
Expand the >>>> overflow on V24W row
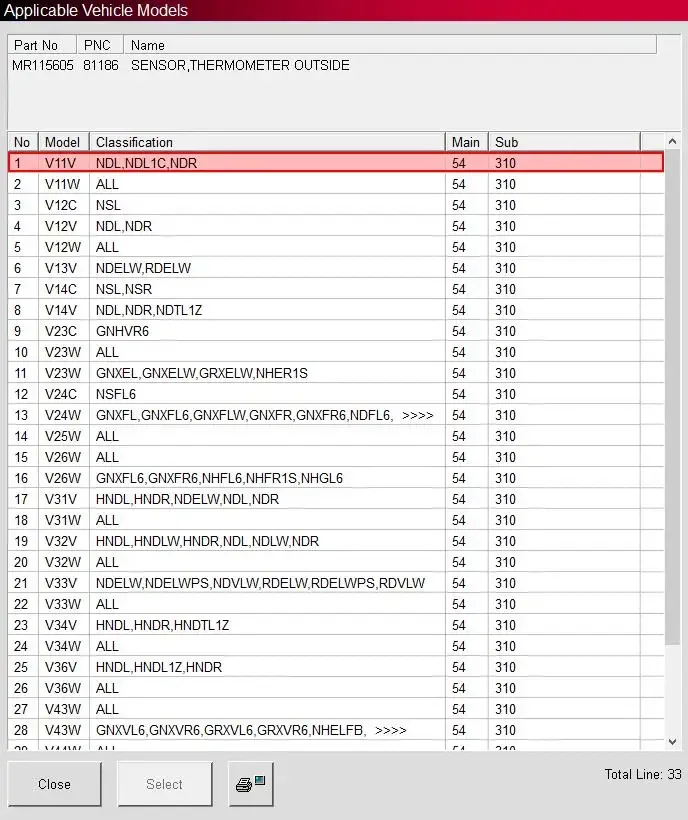(418, 415)
